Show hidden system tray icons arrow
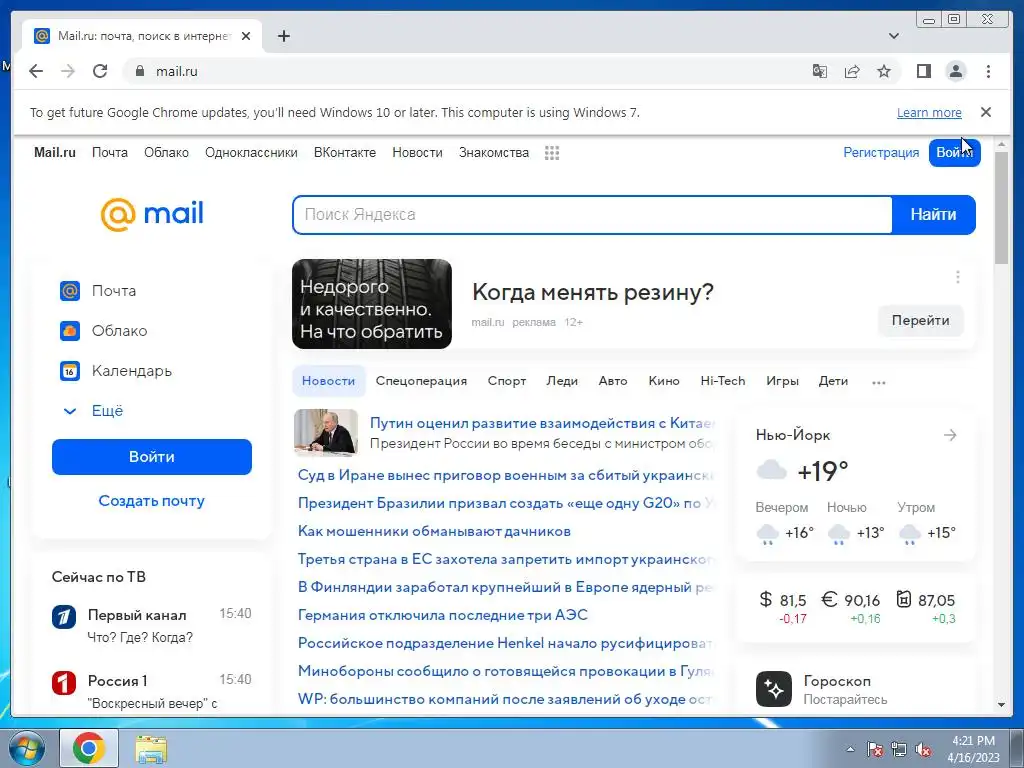The height and width of the screenshot is (768, 1024). [x=850, y=749]
